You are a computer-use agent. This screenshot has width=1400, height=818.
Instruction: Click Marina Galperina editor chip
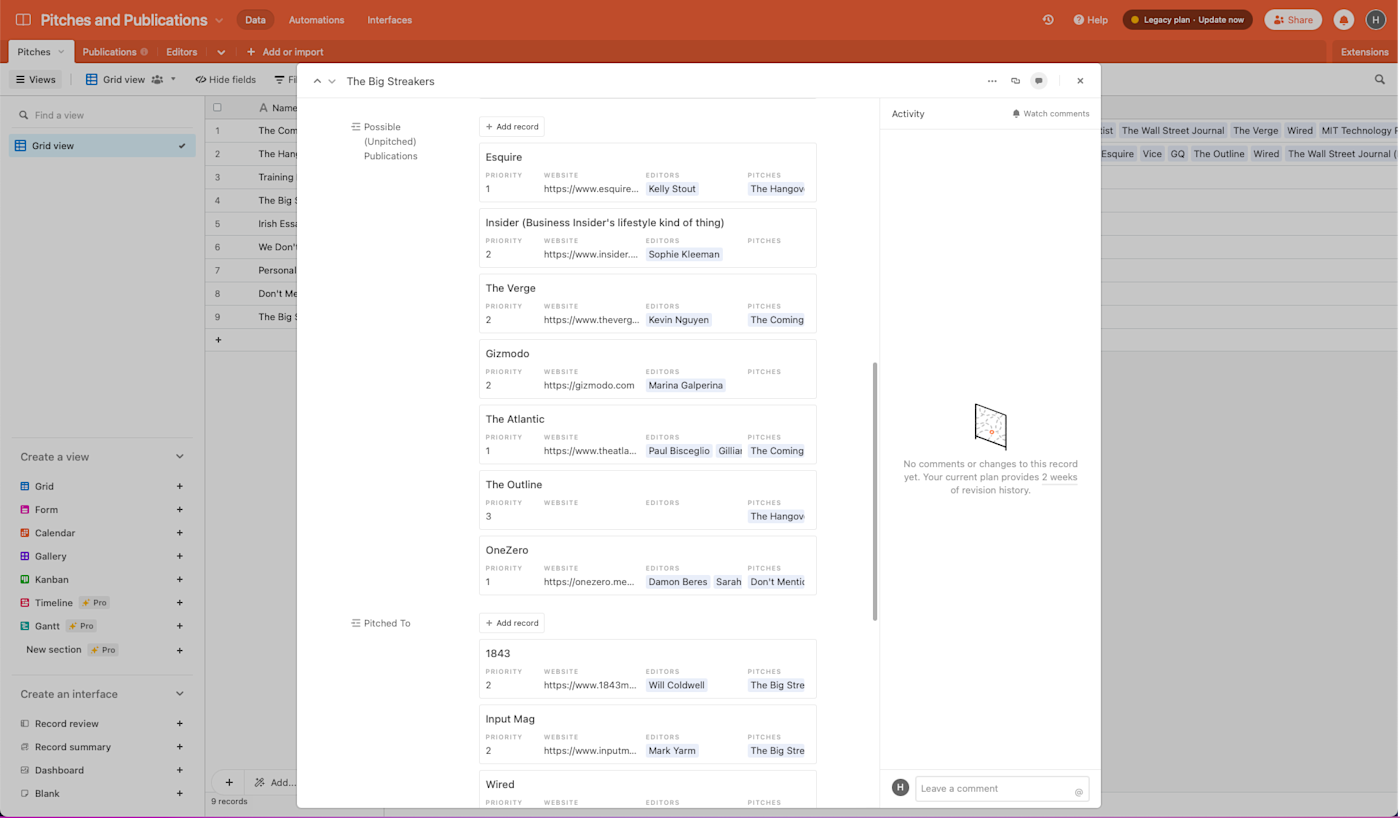(x=685, y=385)
